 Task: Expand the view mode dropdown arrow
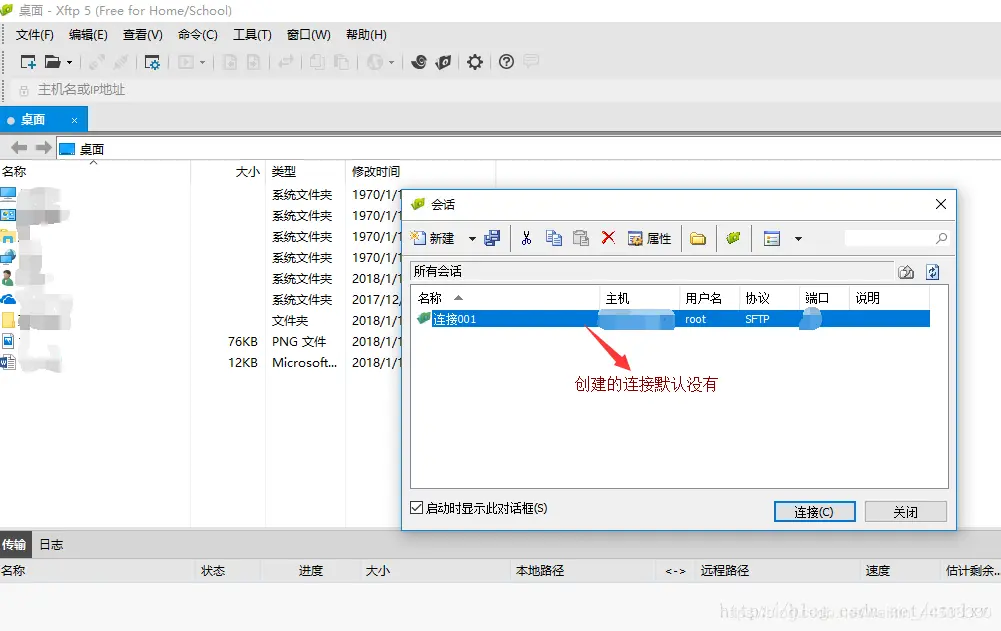coord(798,239)
